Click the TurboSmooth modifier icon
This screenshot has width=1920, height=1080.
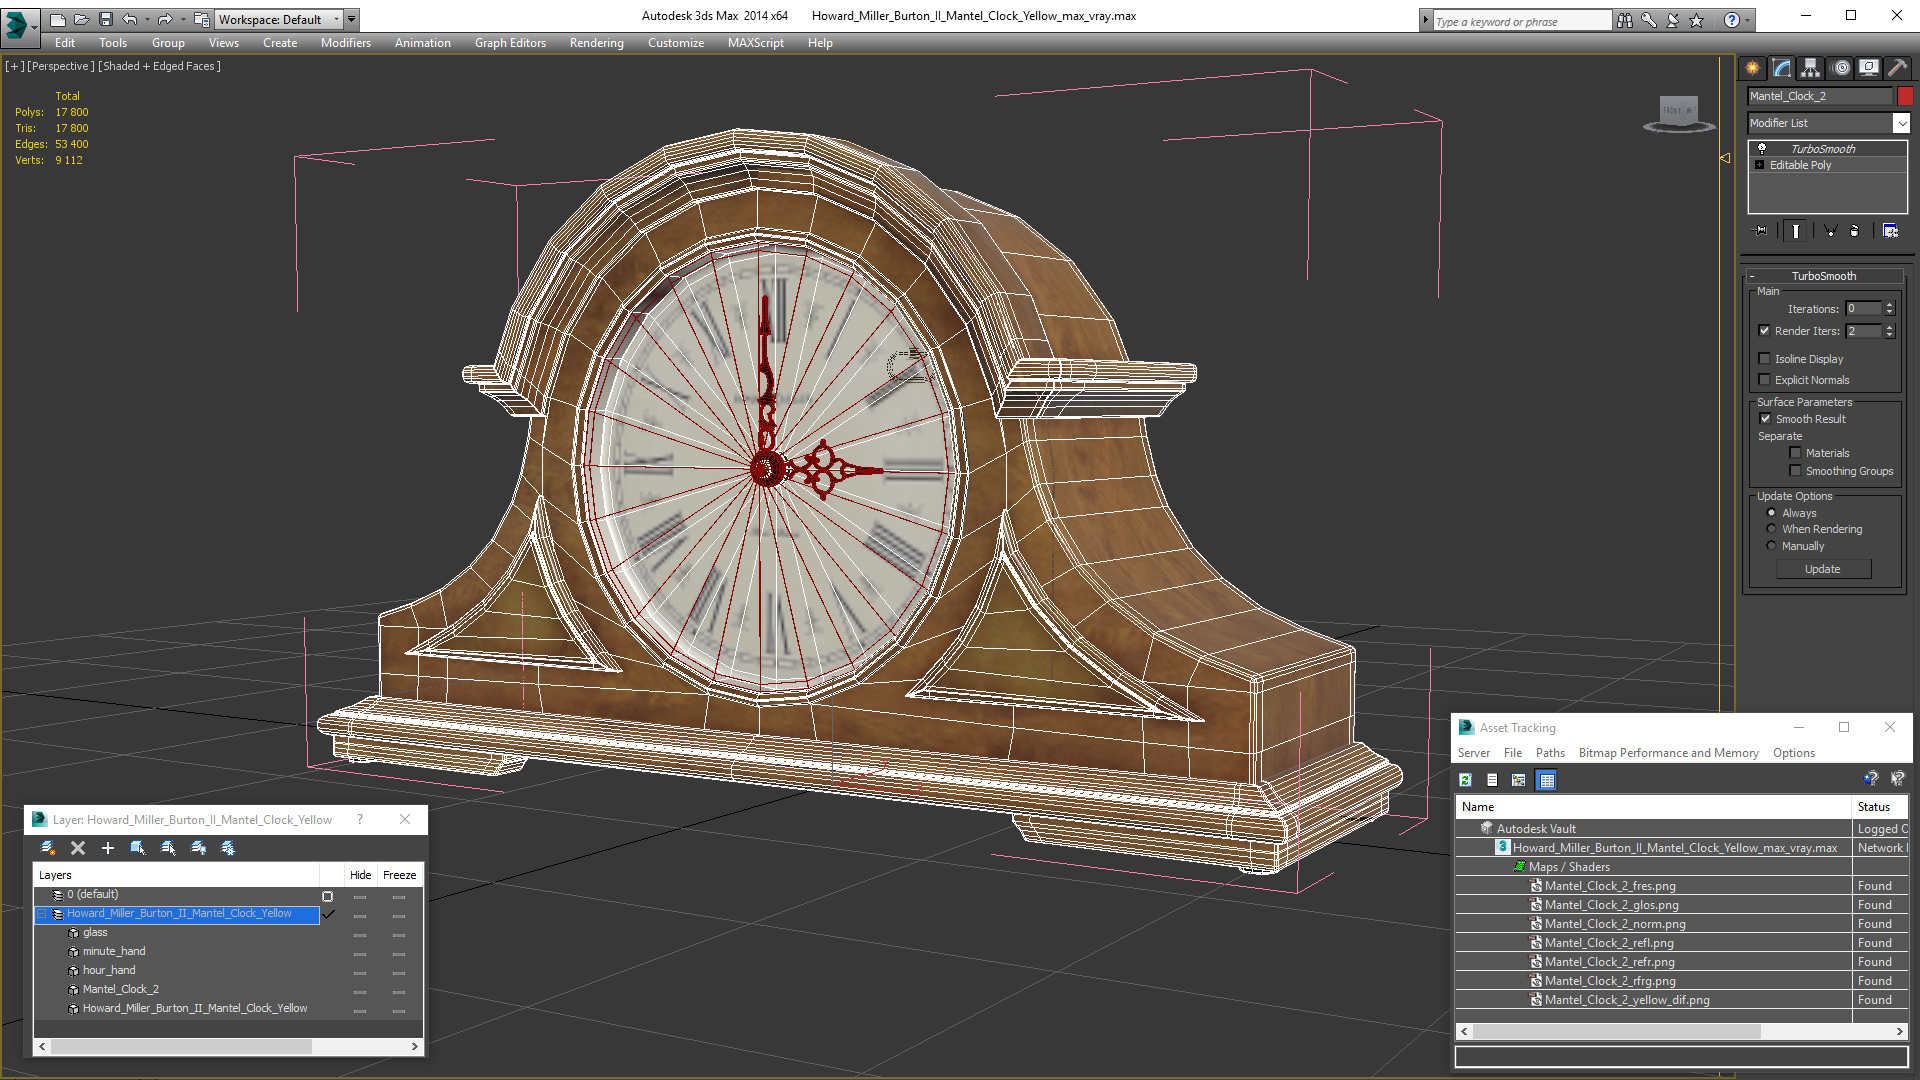[1762, 148]
